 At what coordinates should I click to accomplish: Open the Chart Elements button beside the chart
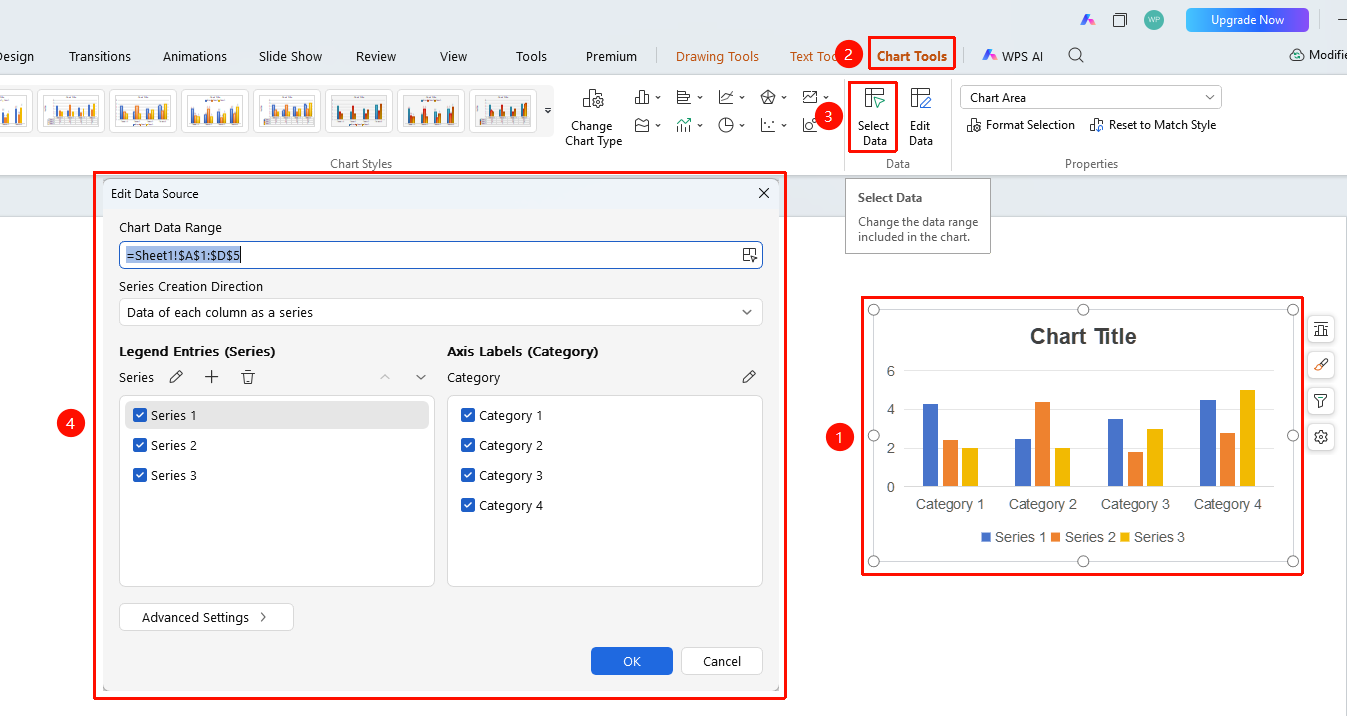[x=1321, y=329]
